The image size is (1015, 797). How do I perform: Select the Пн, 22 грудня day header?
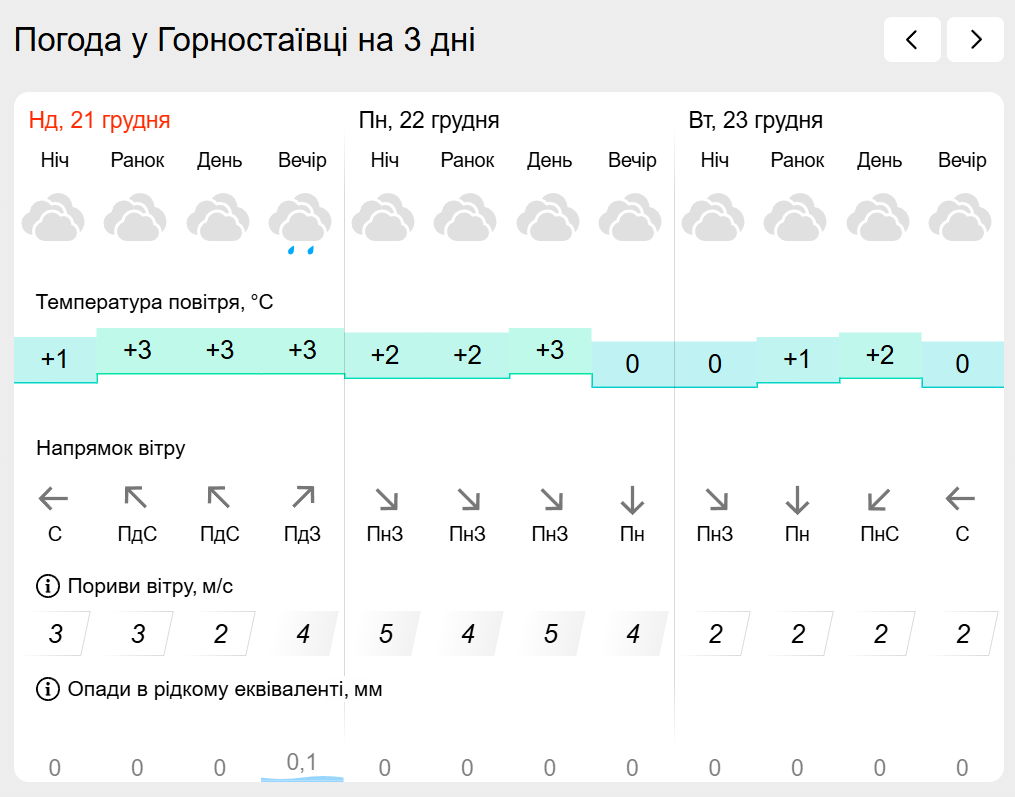click(x=429, y=121)
